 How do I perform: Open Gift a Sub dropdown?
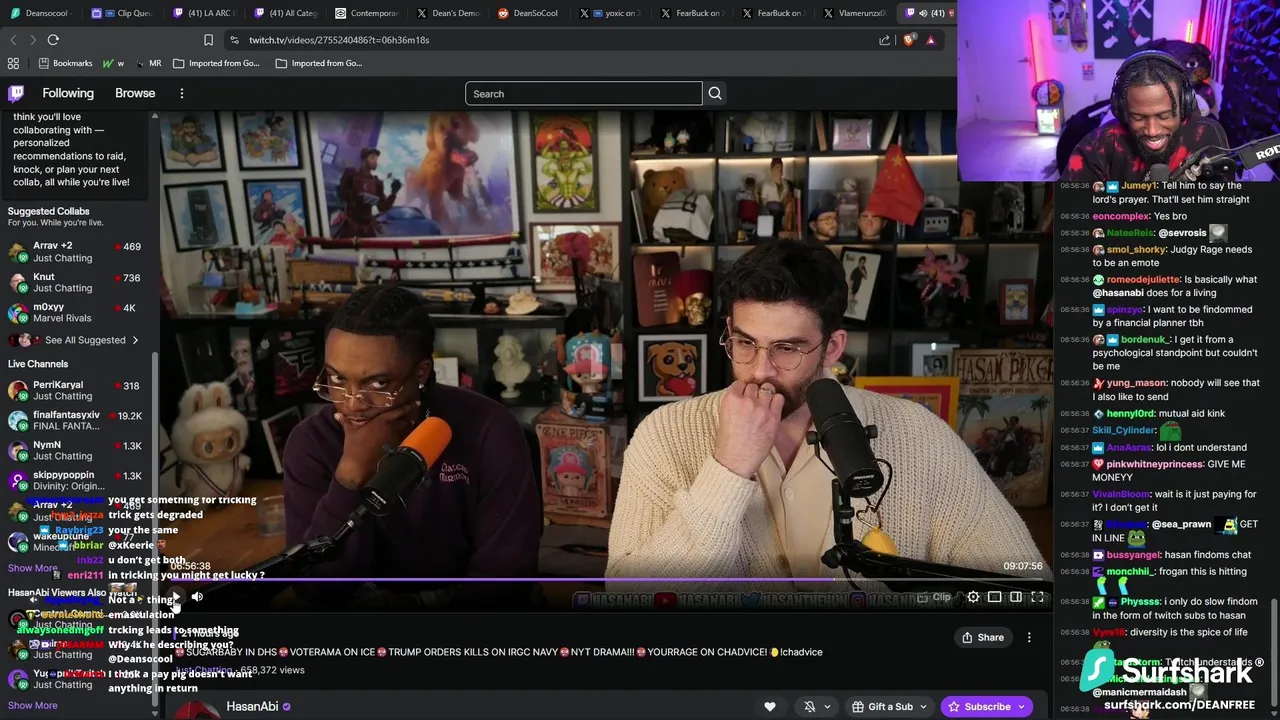(x=888, y=707)
